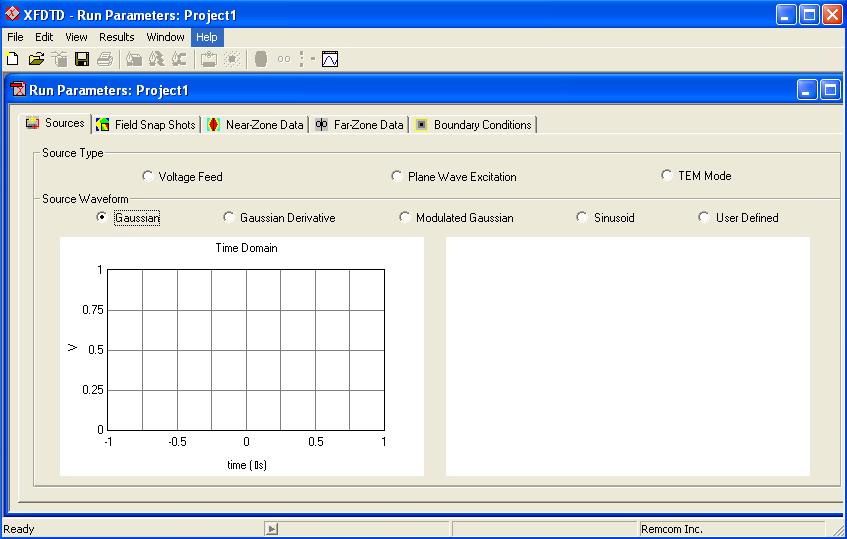Close the XFDTD application window
Screen dimensions: 847x539
(832, 15)
